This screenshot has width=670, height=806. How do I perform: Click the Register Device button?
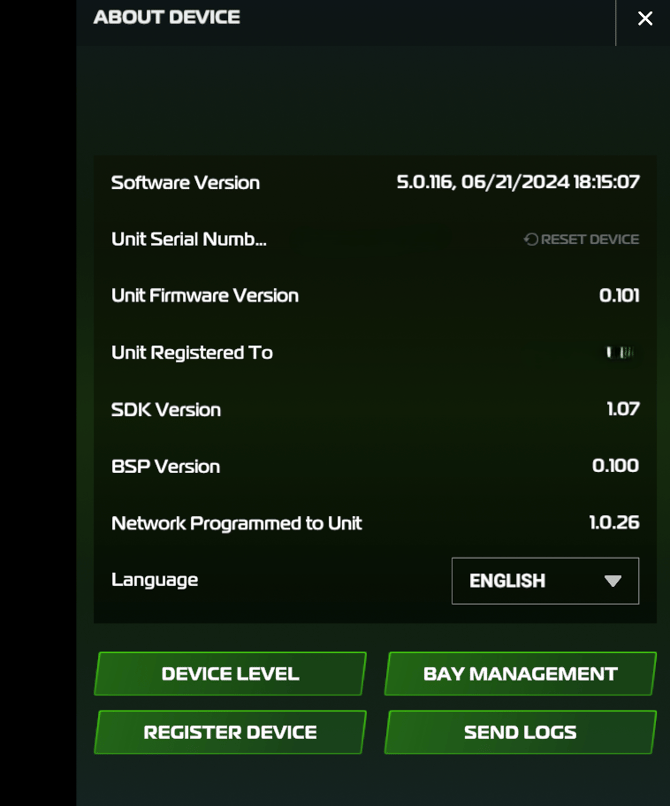tap(230, 732)
